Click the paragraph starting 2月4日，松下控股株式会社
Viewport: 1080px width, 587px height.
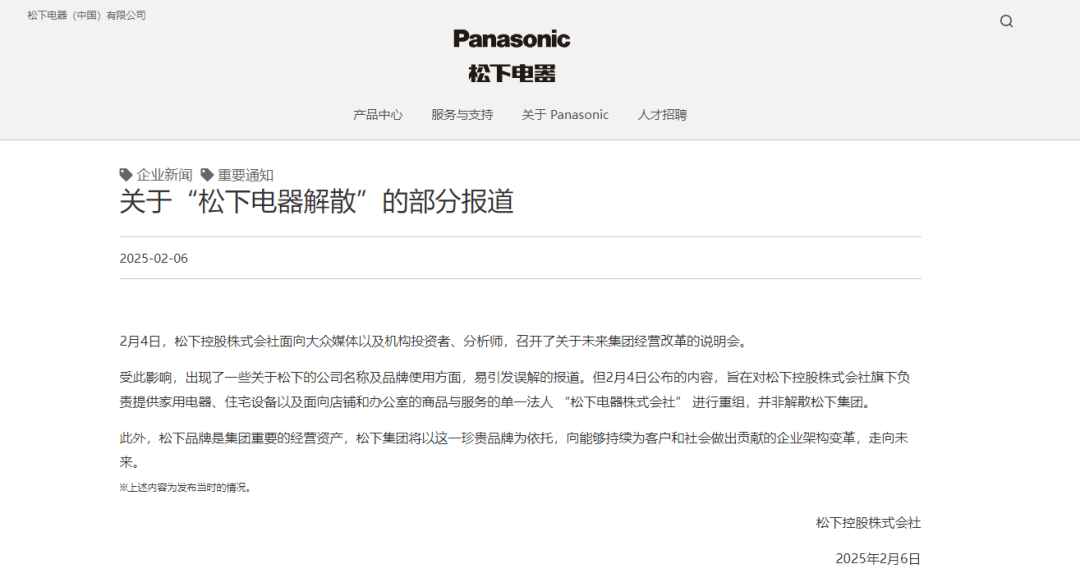click(435, 341)
